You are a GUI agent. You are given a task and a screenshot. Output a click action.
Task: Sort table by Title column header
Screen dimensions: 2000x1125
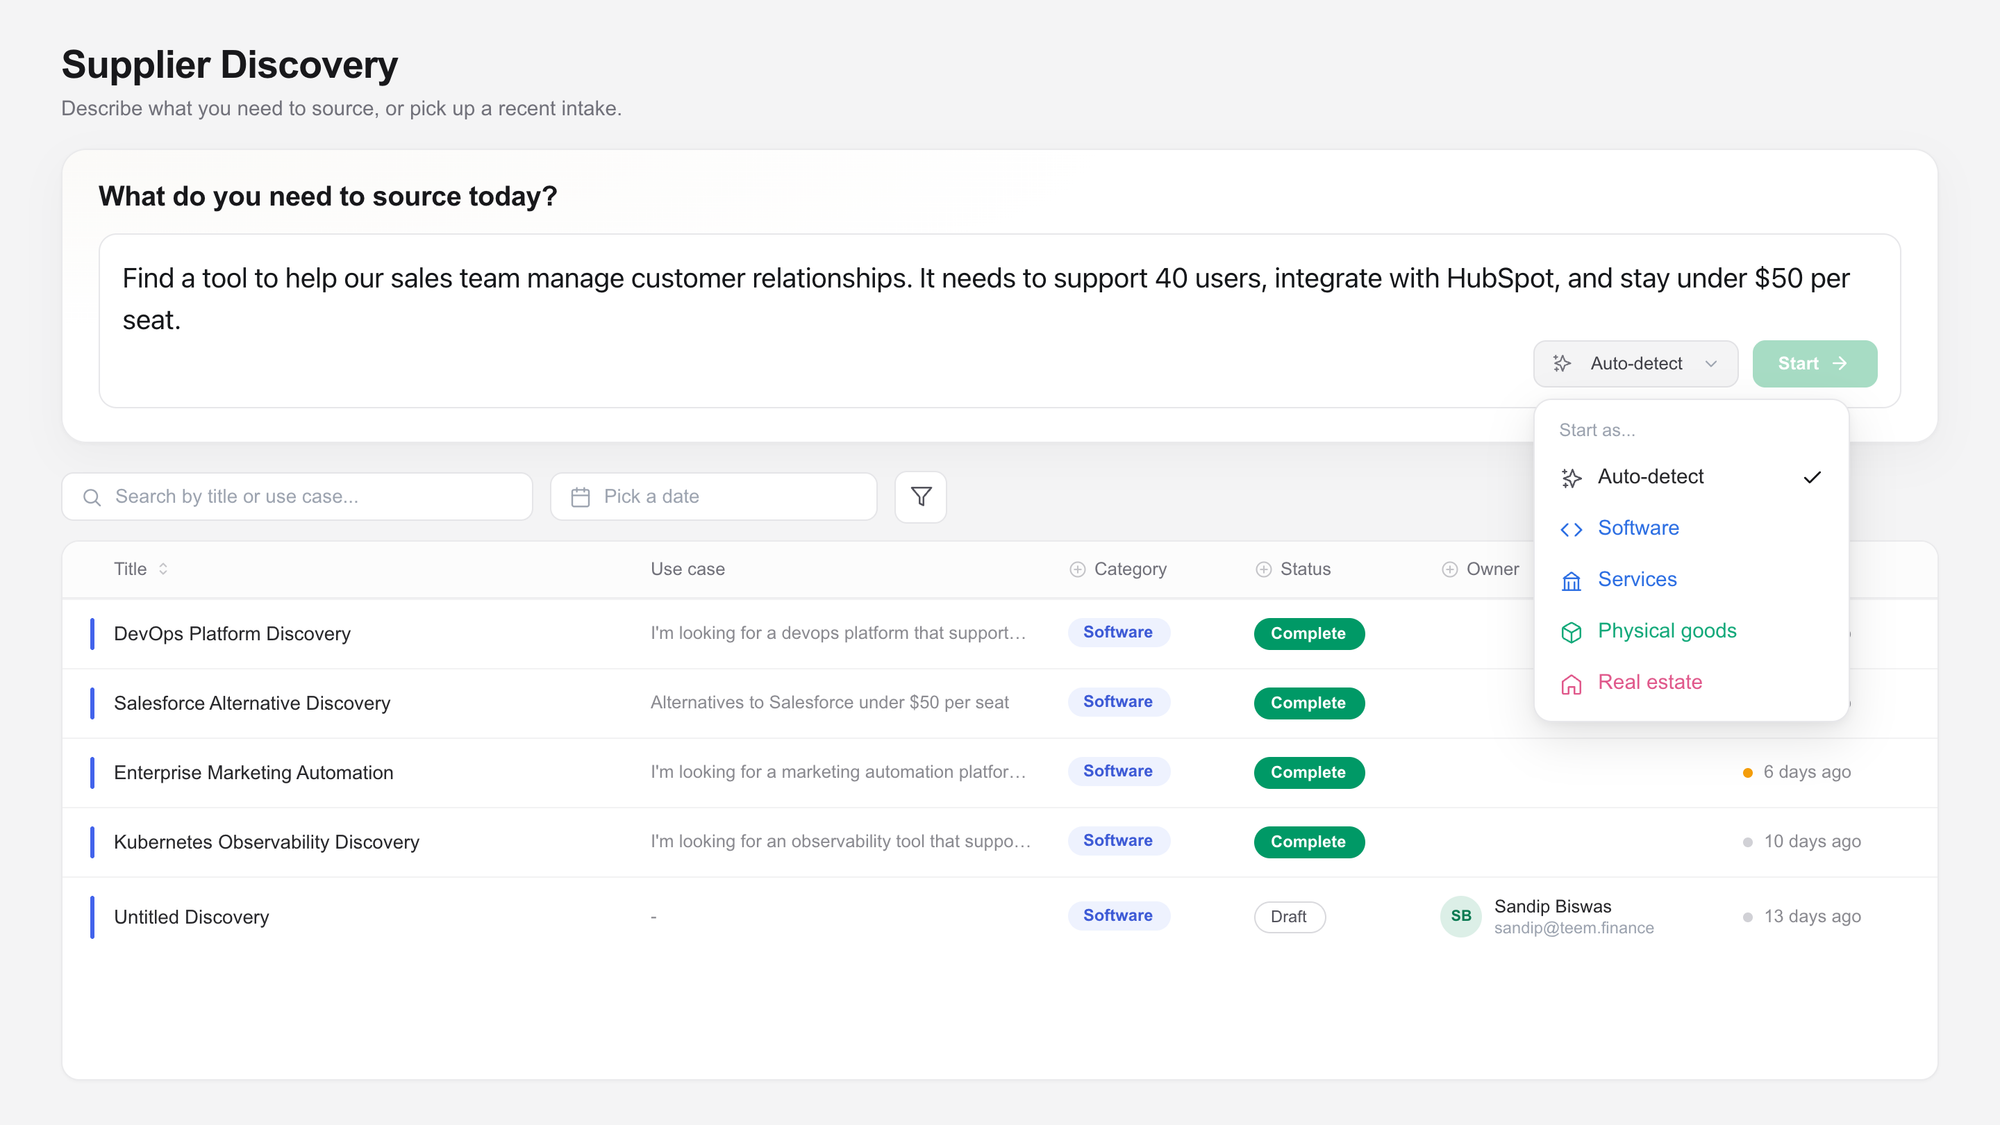pyautogui.click(x=141, y=569)
